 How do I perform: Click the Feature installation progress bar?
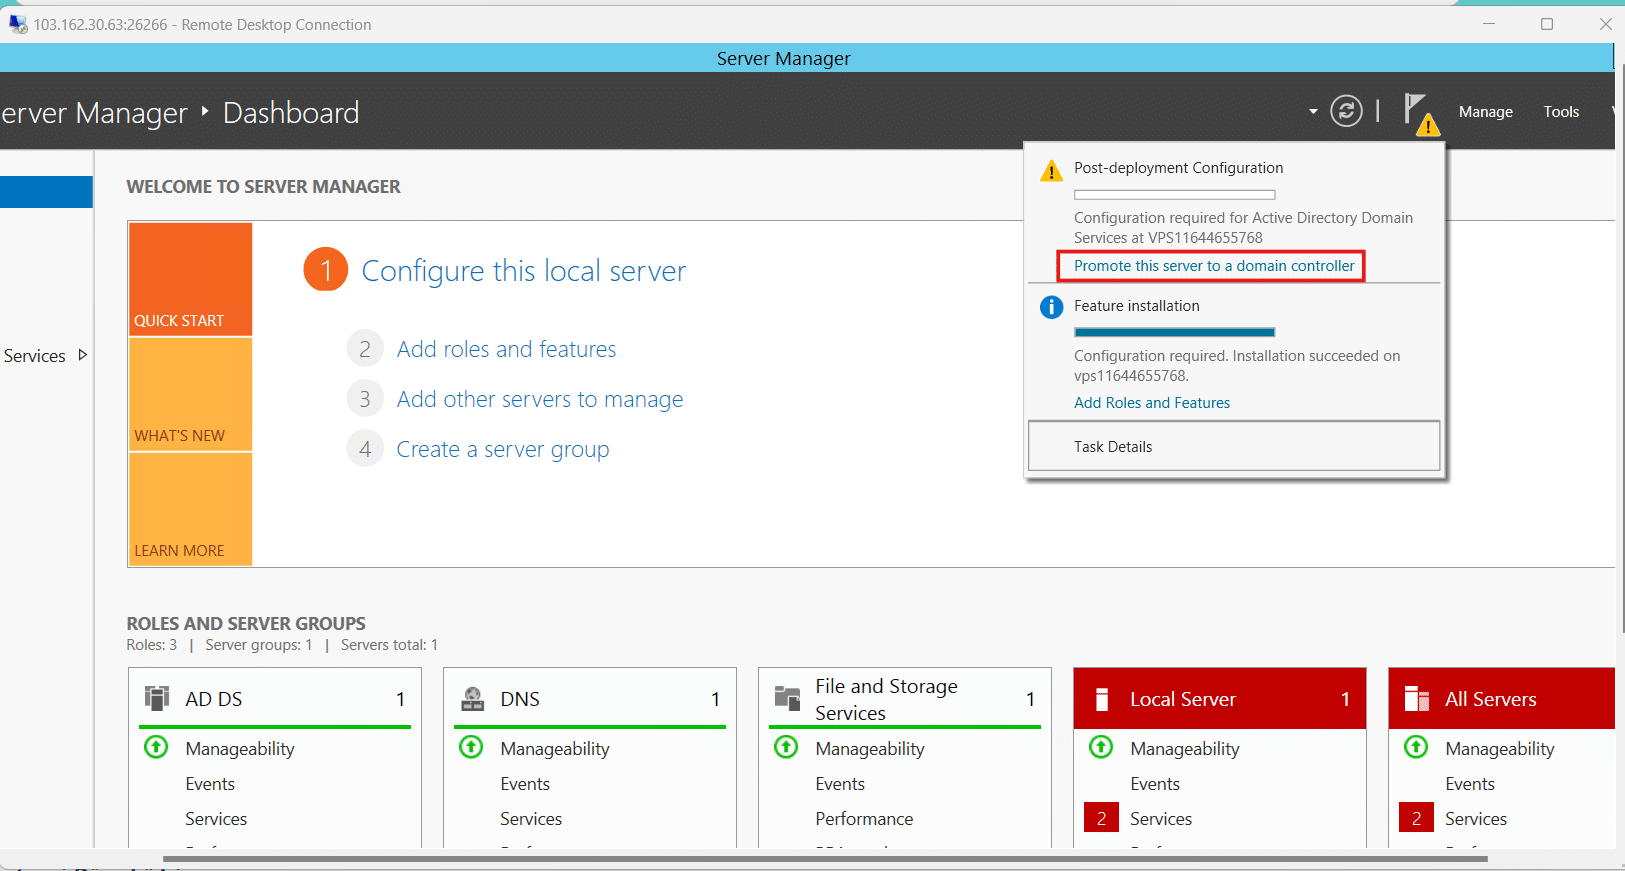coord(1175,332)
